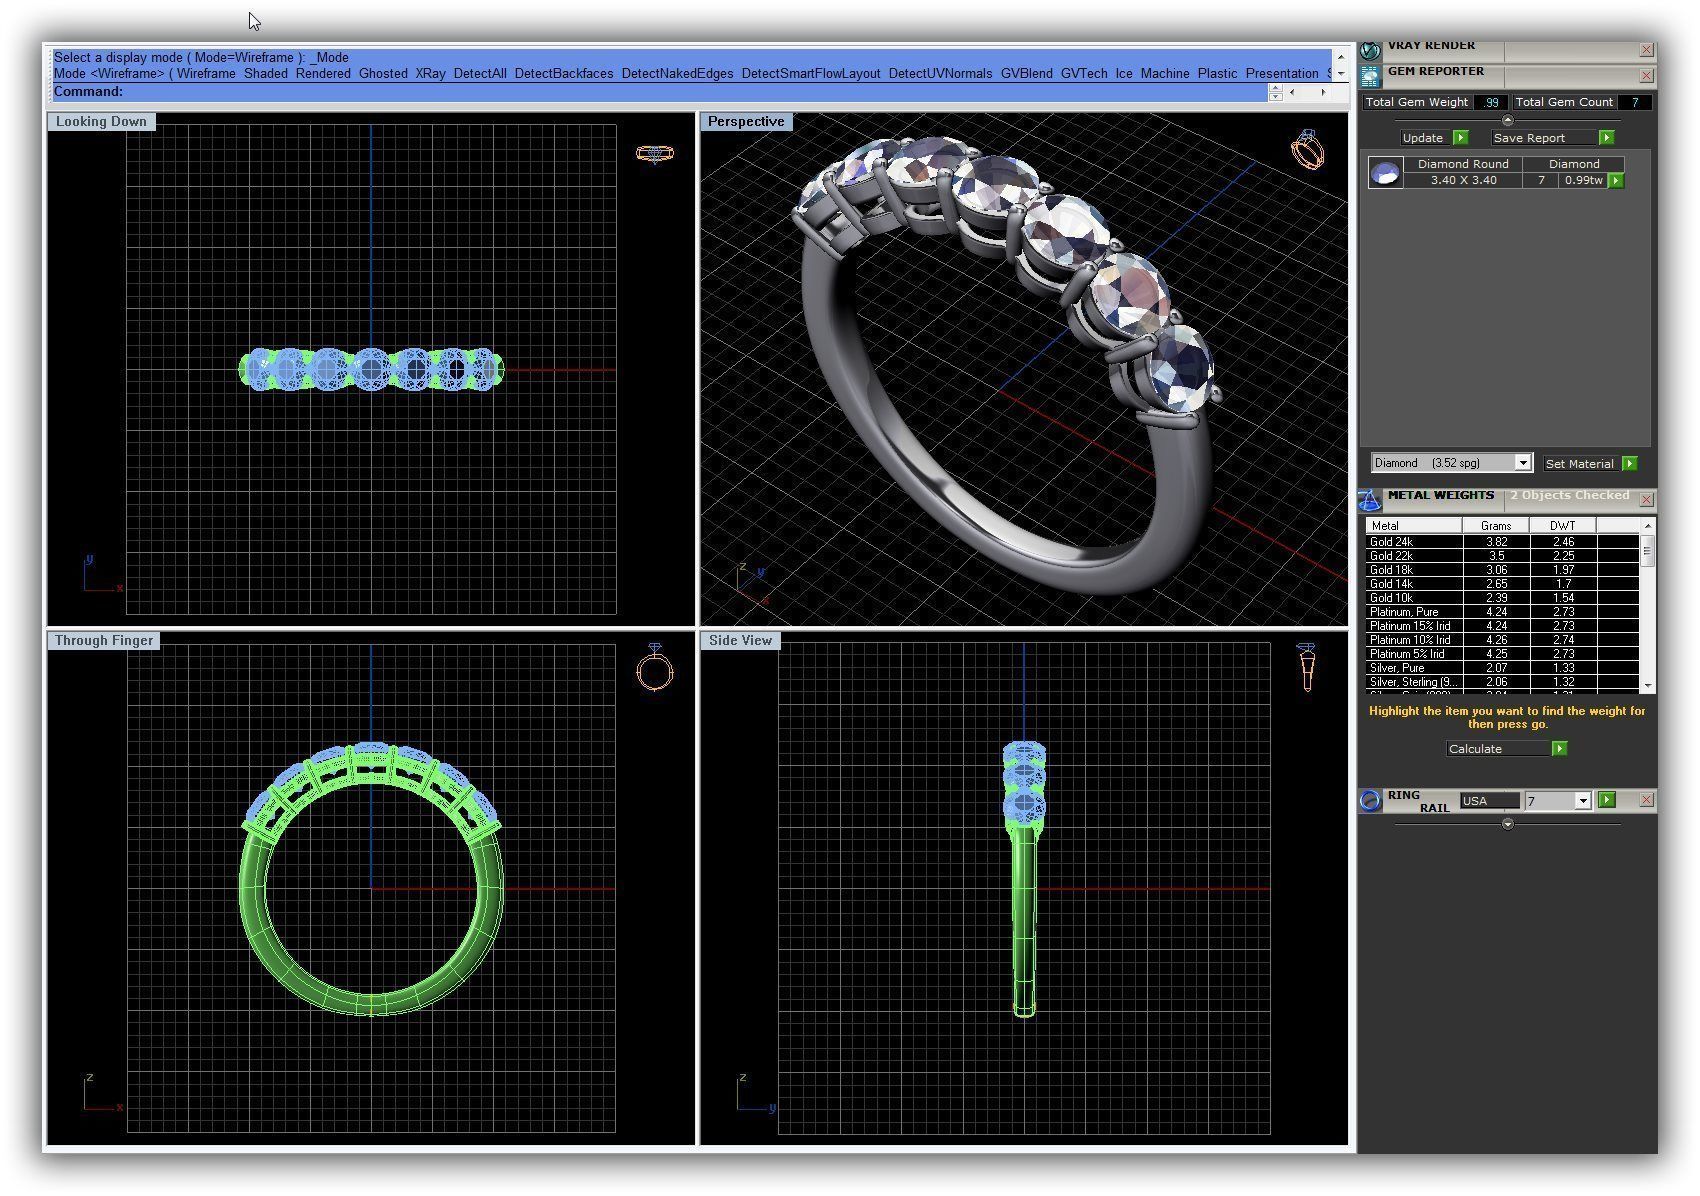Click the Save Report button
This screenshot has height=1196, width=1700.
pyautogui.click(x=1544, y=138)
